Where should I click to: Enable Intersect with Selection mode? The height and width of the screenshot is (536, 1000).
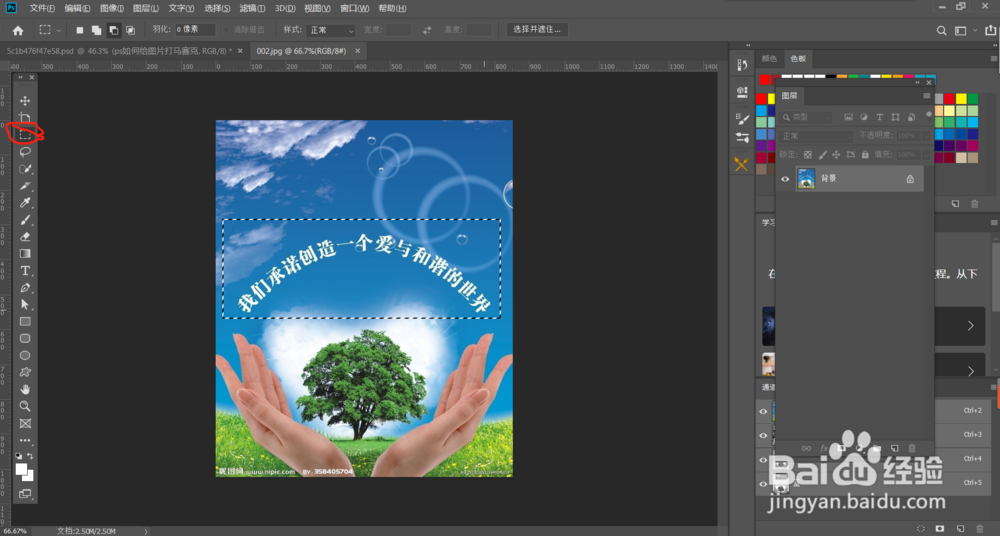click(x=130, y=30)
